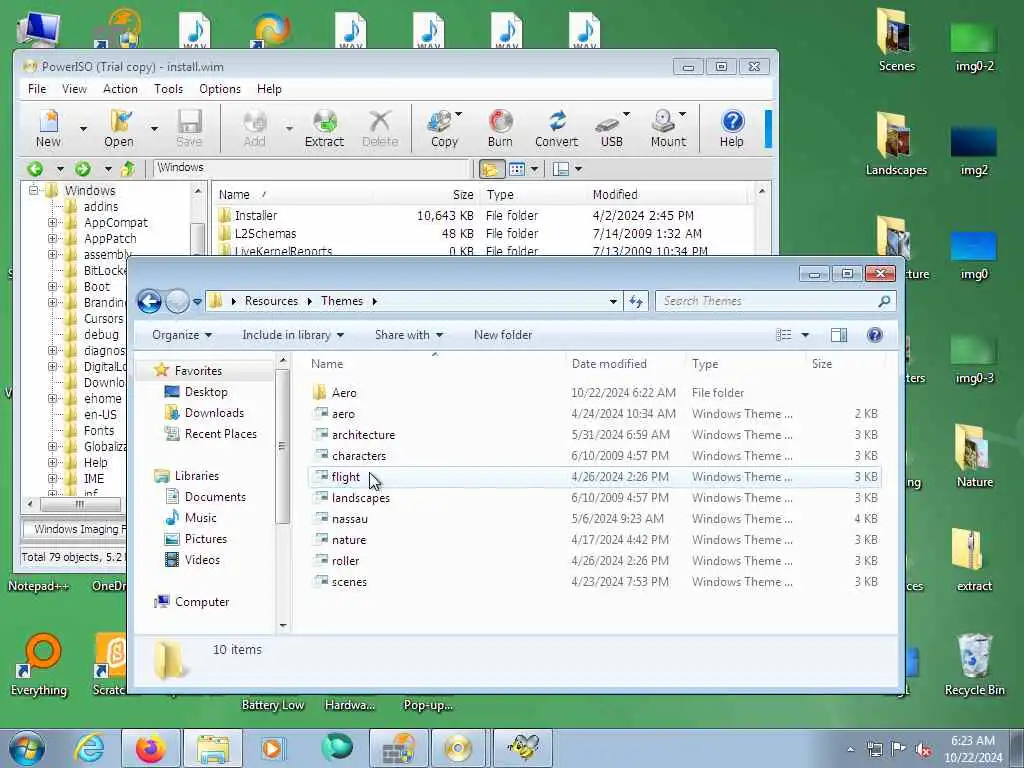Collapse the Windows root tree node
Screen dimensions: 1024x768
(33, 190)
